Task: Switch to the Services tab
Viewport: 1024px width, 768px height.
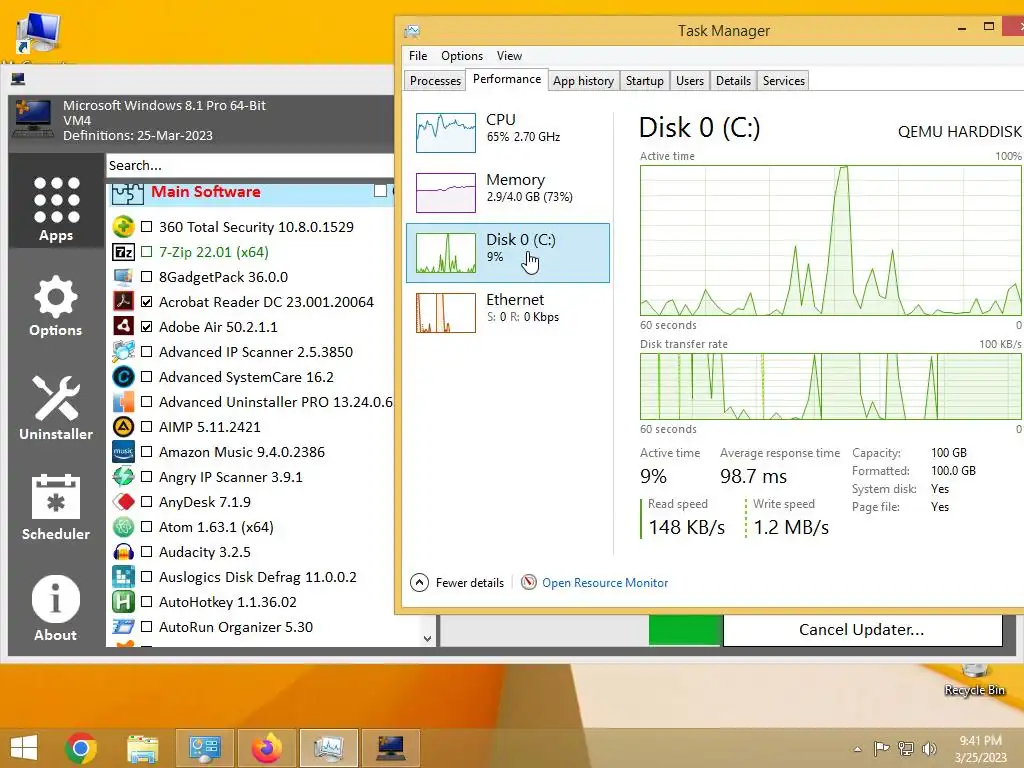Action: pos(784,80)
